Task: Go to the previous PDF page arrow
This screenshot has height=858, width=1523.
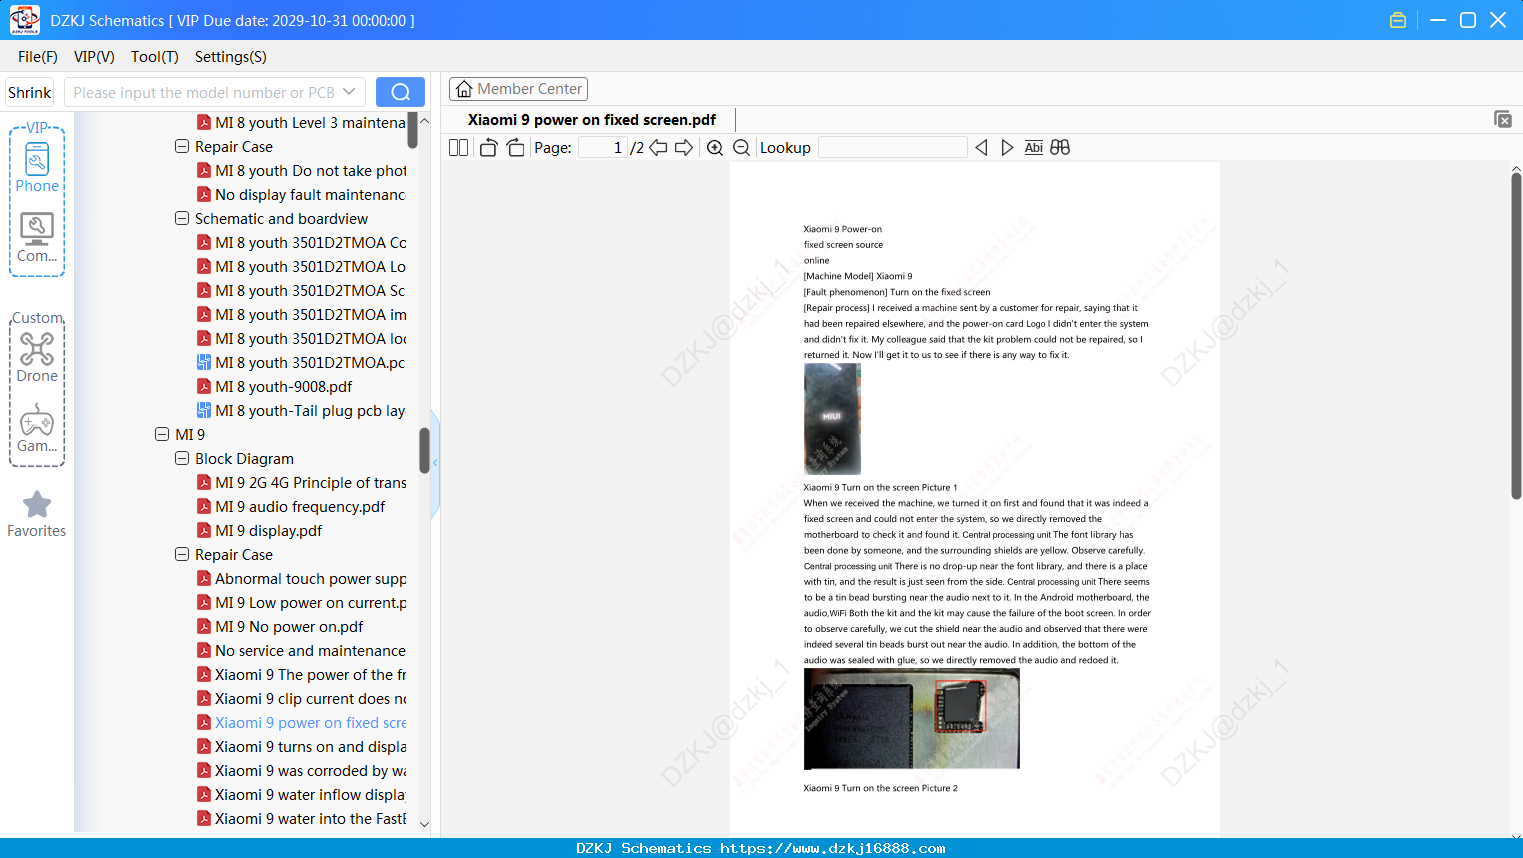Action: (658, 148)
